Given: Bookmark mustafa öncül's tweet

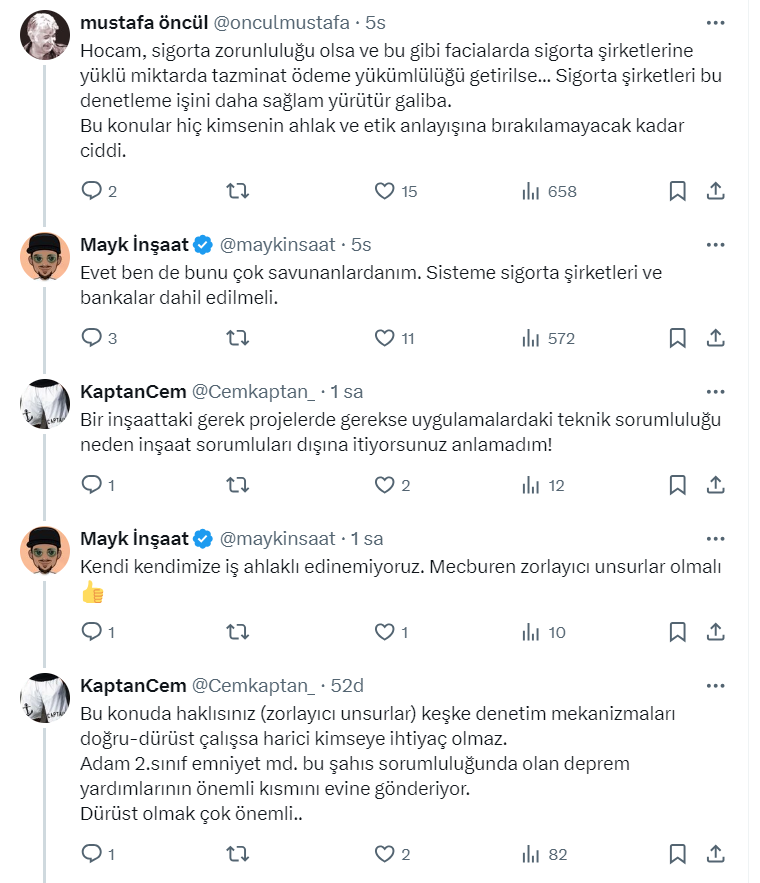Looking at the screenshot, I should pos(677,191).
